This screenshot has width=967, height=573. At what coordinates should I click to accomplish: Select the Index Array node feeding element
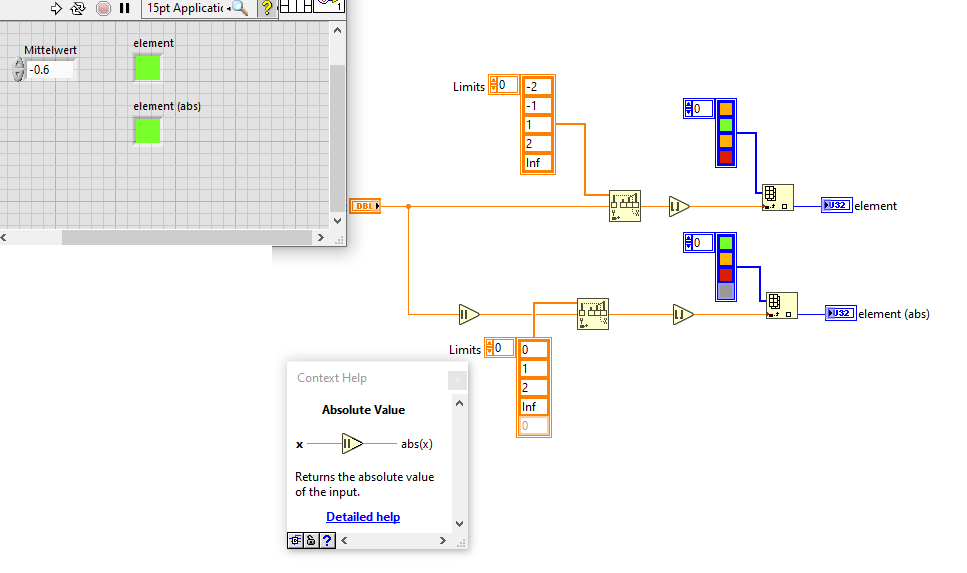[778, 197]
